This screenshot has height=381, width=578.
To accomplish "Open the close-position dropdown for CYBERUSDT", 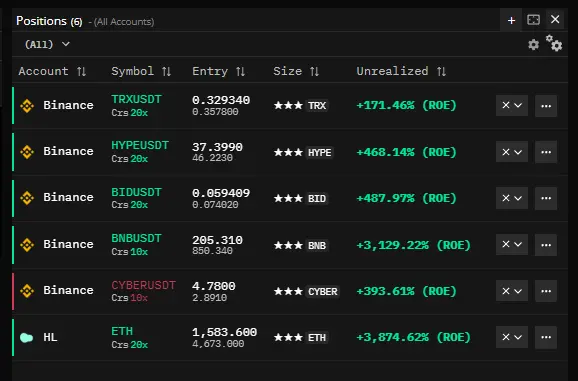I will point(512,291).
